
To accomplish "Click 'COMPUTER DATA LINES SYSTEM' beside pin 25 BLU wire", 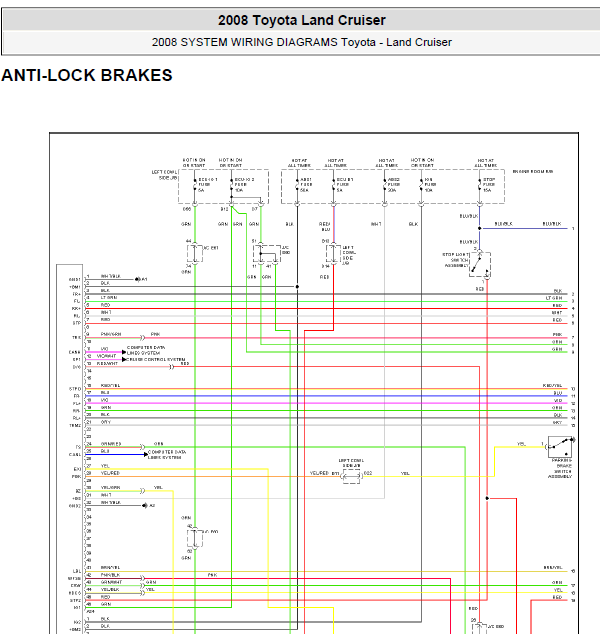I will tap(167, 454).
